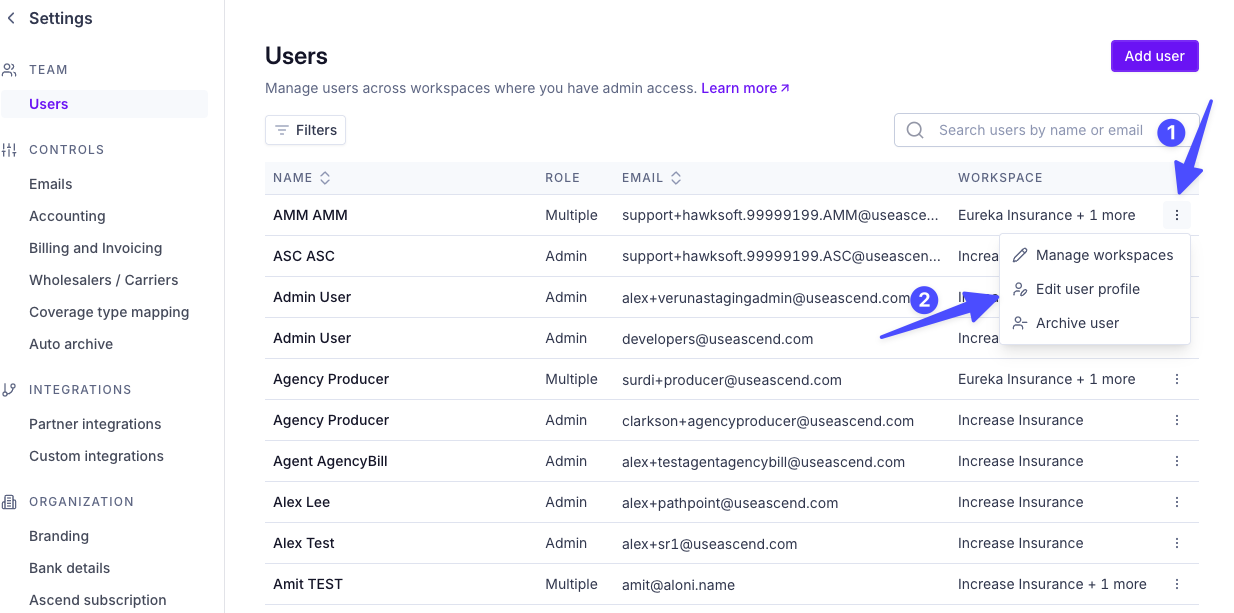This screenshot has height=613, width=1234.
Task: Go to Custom integrations
Action: (96, 456)
